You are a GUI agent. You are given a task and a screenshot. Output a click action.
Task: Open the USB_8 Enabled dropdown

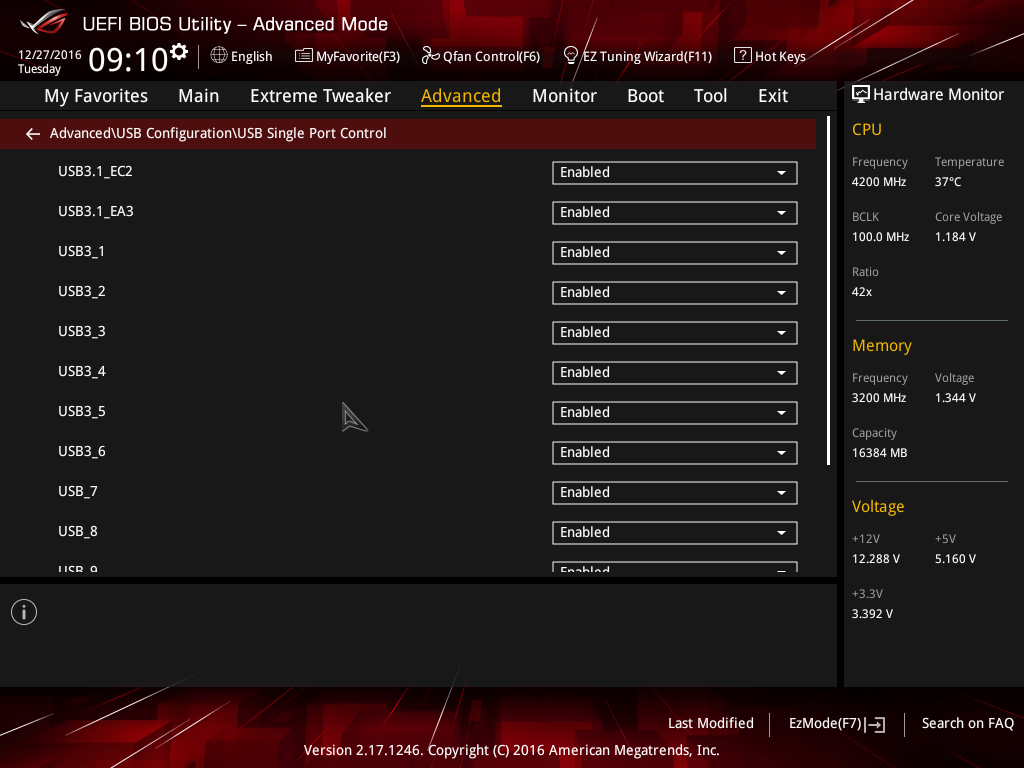click(x=675, y=533)
